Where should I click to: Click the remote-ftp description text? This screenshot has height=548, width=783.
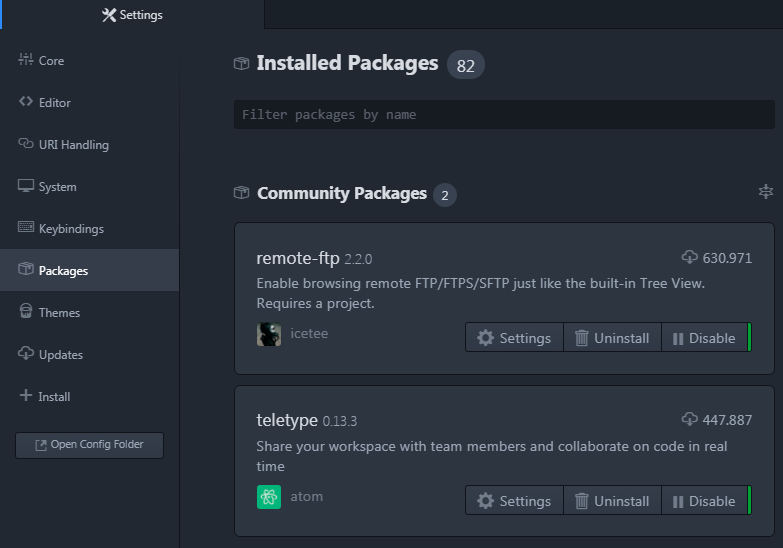pyautogui.click(x=480, y=293)
